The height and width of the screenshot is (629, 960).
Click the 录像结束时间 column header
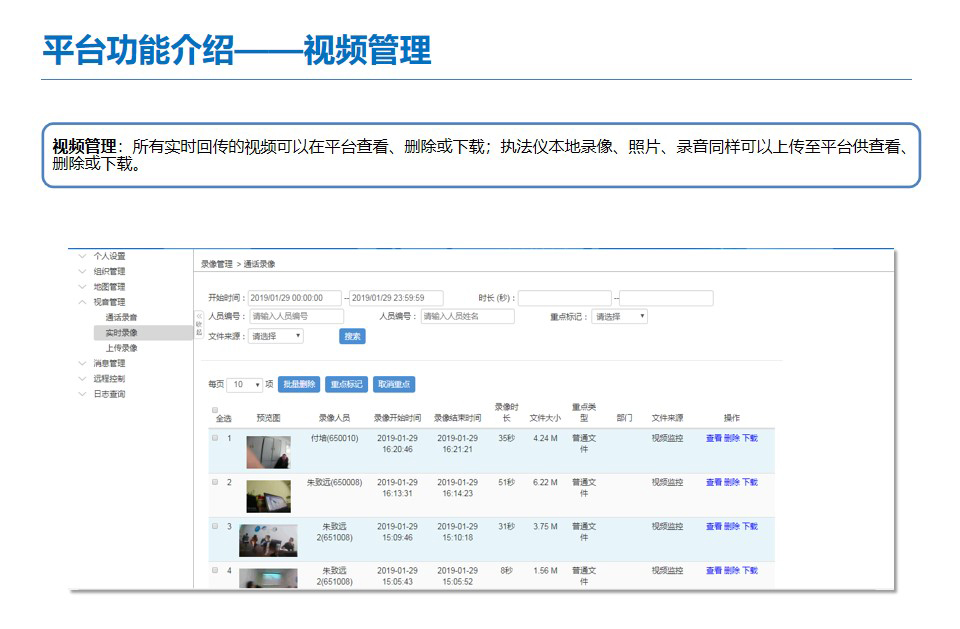point(457,418)
